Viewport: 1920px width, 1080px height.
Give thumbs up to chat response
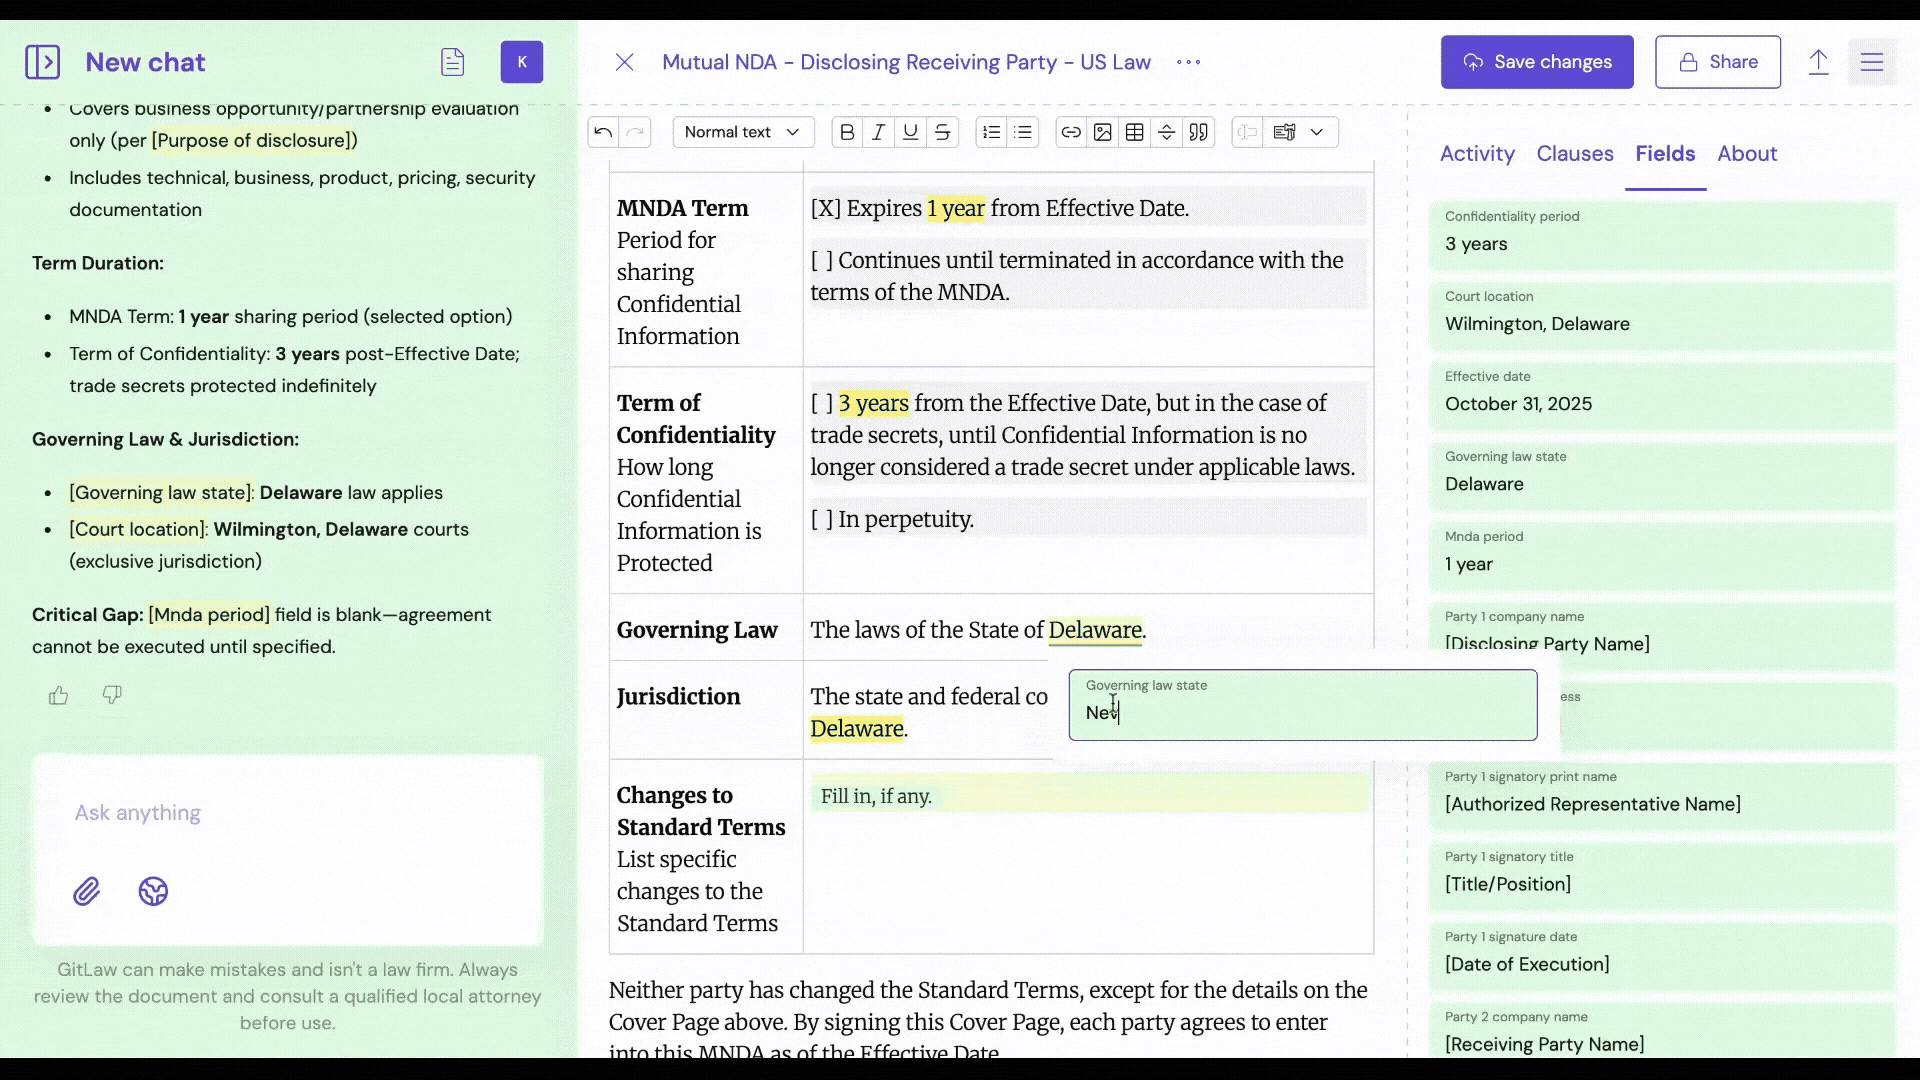point(59,695)
